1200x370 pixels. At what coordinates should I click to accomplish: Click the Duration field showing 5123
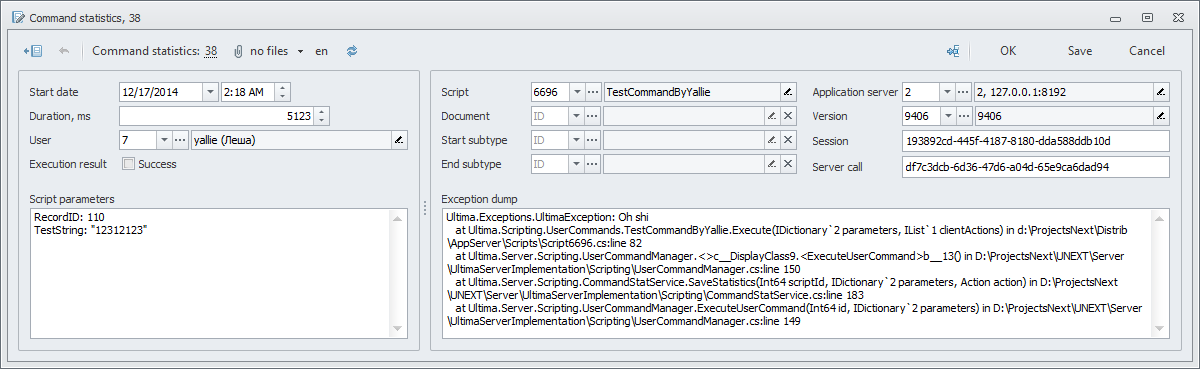(217, 116)
